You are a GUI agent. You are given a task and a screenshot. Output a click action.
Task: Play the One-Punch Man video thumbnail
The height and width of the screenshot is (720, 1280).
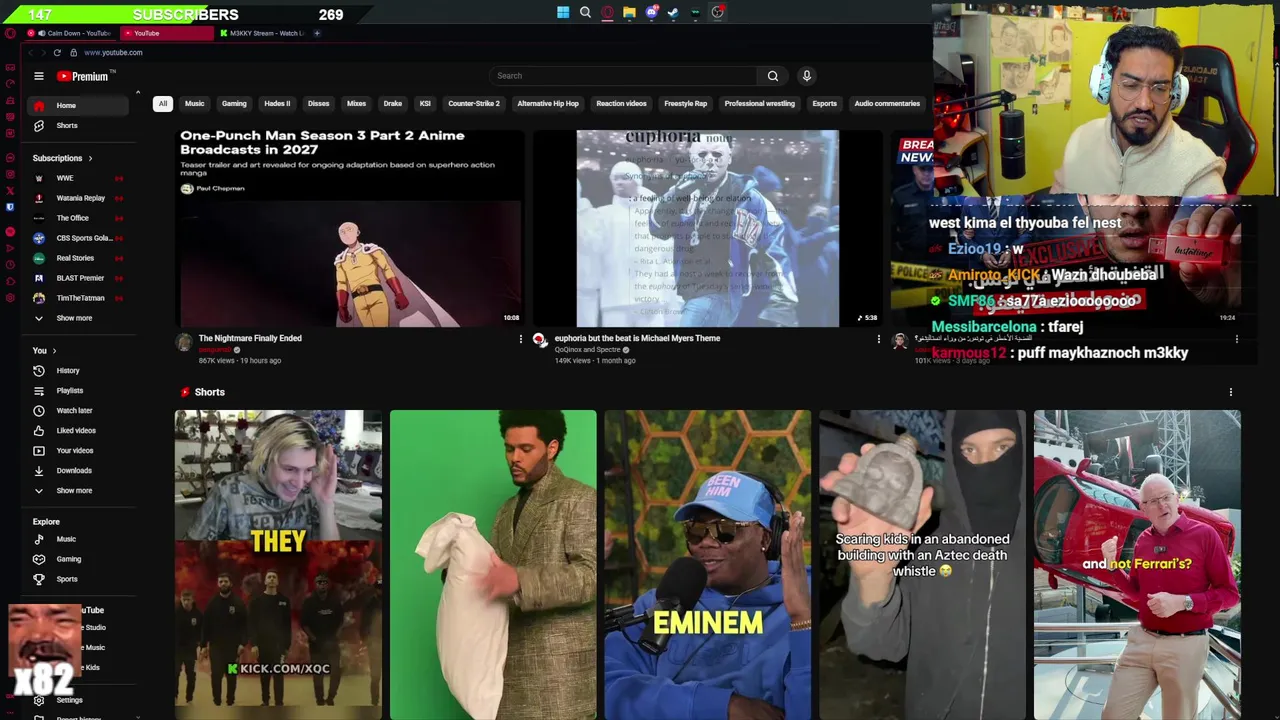(x=350, y=228)
